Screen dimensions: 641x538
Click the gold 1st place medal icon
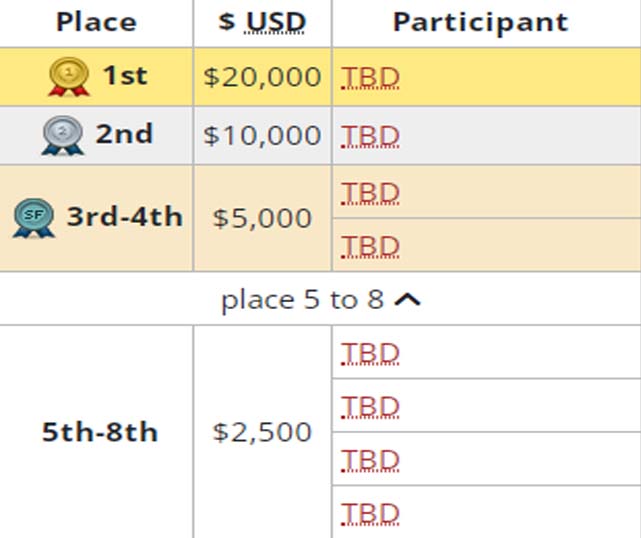tap(69, 77)
